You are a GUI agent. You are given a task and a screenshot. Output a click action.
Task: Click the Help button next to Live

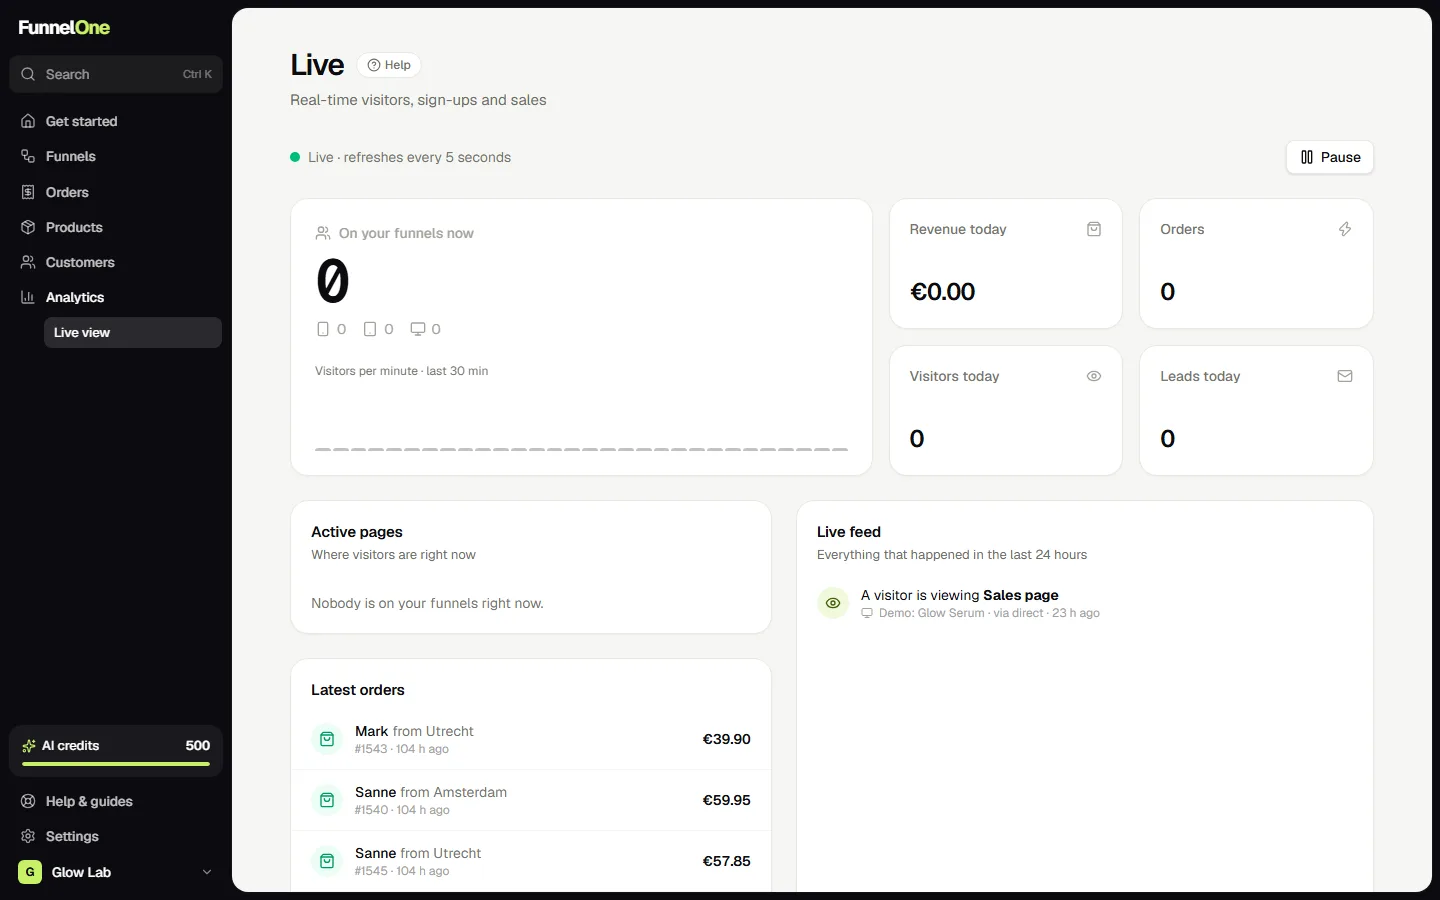389,65
